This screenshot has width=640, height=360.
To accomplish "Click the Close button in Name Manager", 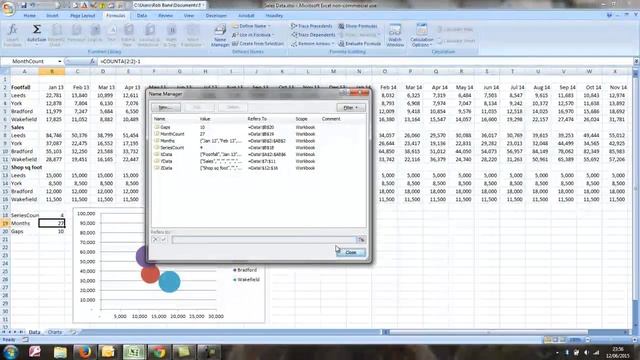I will point(351,253).
